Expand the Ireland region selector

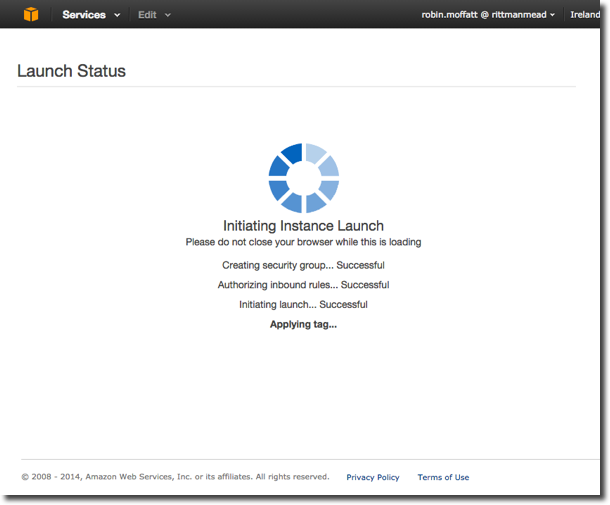click(585, 15)
